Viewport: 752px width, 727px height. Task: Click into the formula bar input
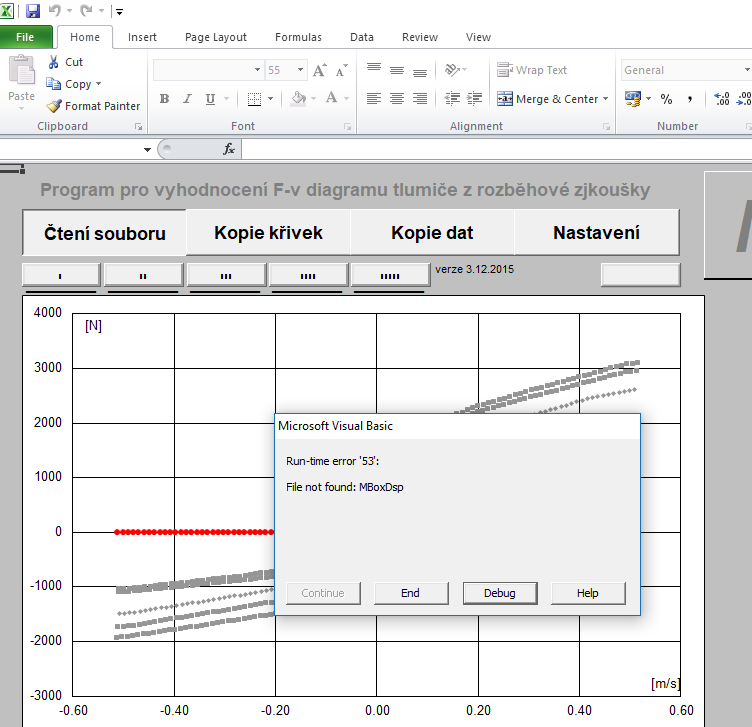pos(490,149)
